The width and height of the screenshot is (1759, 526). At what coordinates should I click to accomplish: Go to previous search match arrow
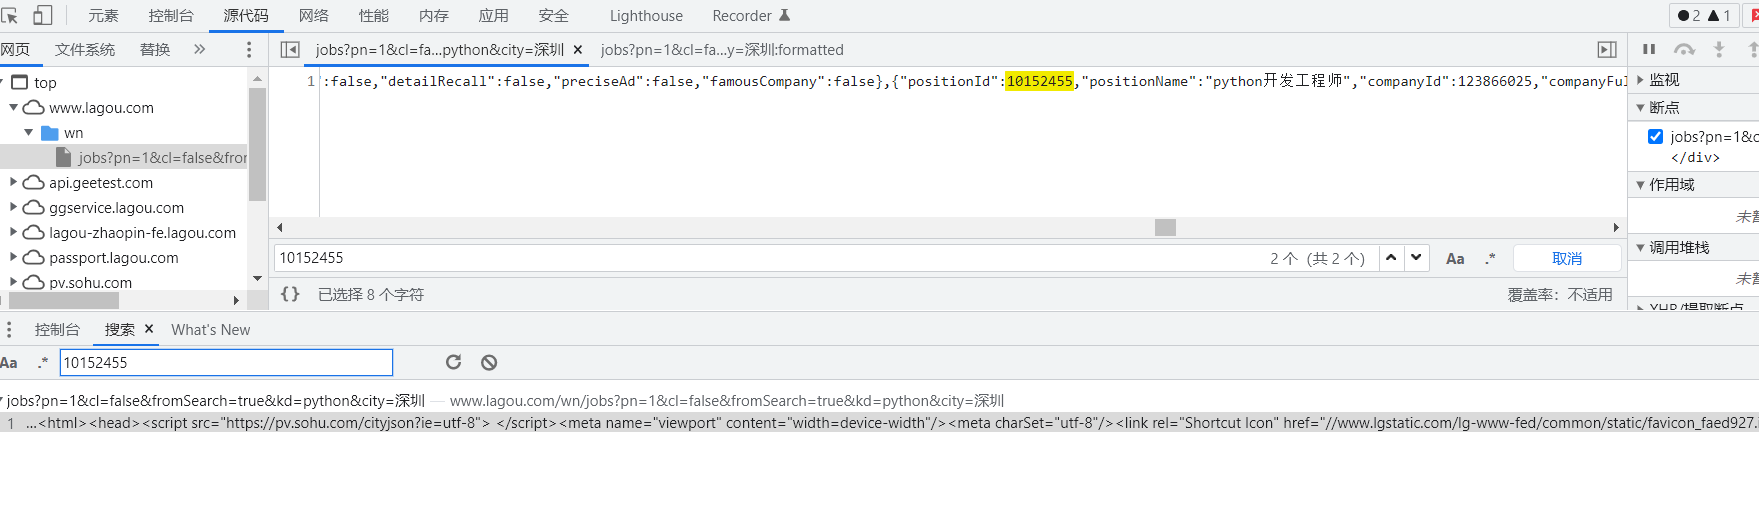pos(1391,258)
